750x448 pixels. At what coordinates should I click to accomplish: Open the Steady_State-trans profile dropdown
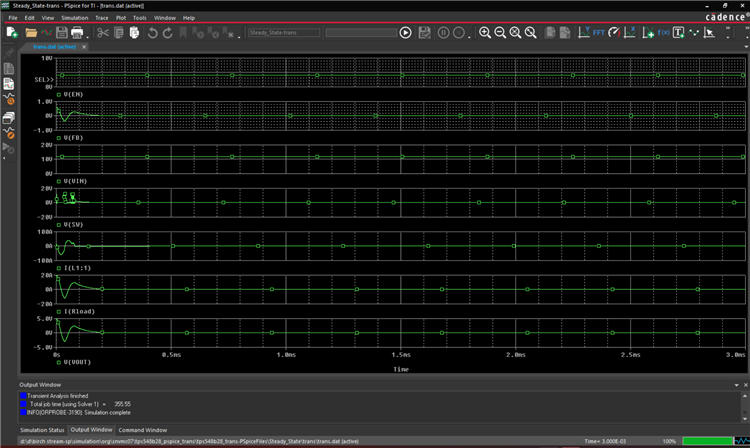tap(283, 33)
